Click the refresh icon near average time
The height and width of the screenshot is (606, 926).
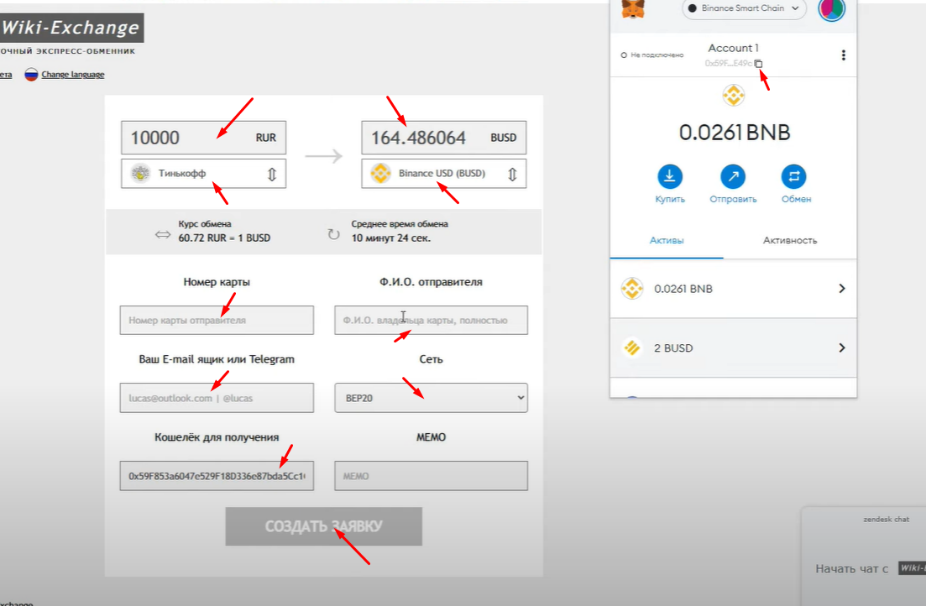(x=334, y=234)
